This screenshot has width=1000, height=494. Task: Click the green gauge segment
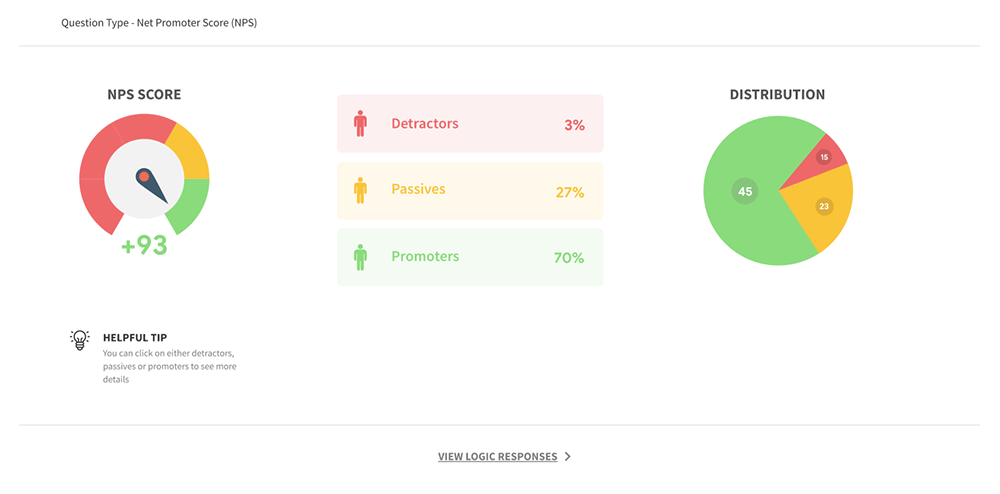190,203
